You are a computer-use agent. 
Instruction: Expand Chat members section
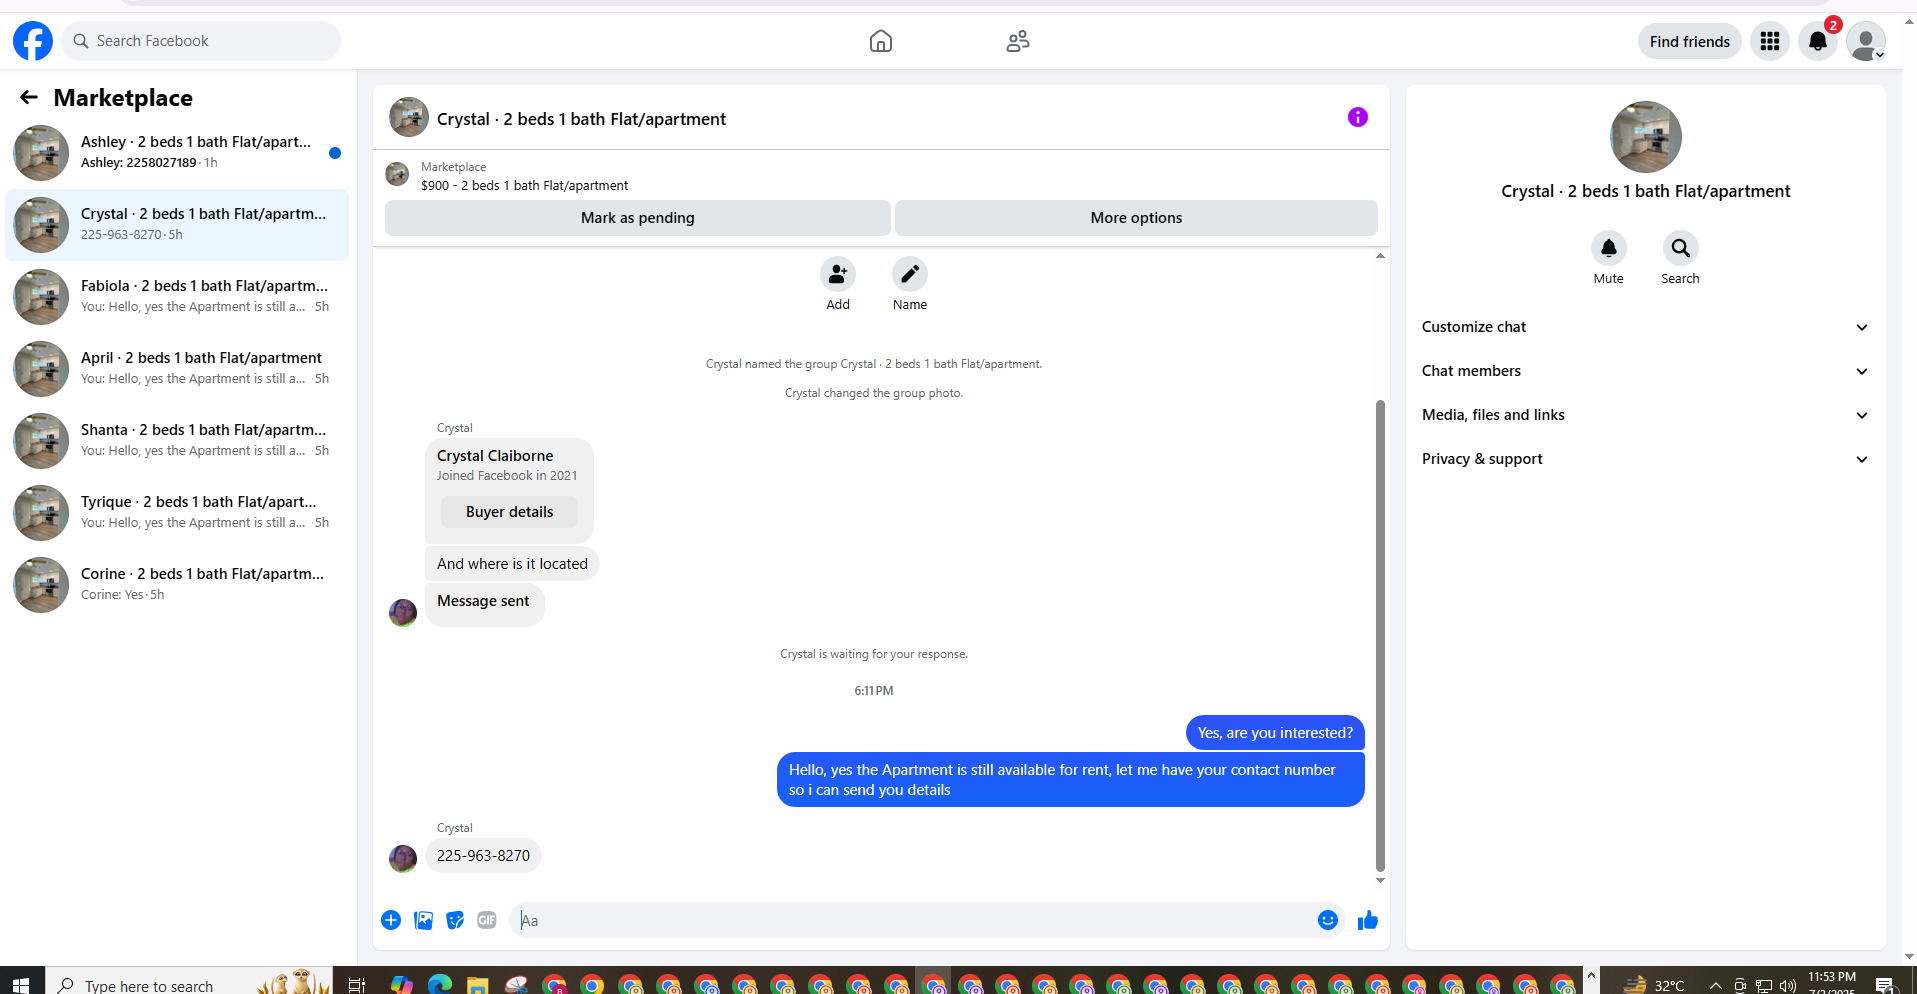pyautogui.click(x=1645, y=371)
